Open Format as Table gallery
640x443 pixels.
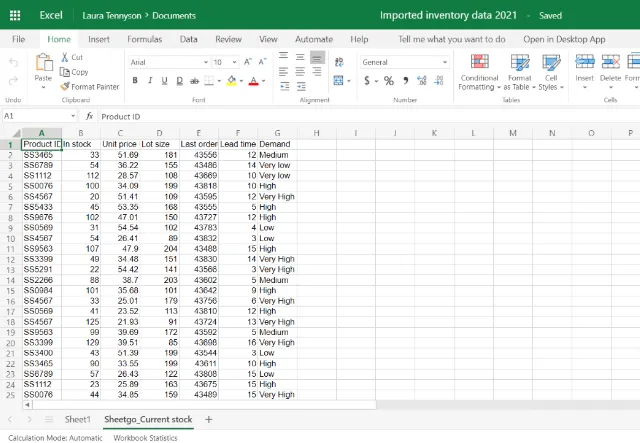[x=520, y=72]
